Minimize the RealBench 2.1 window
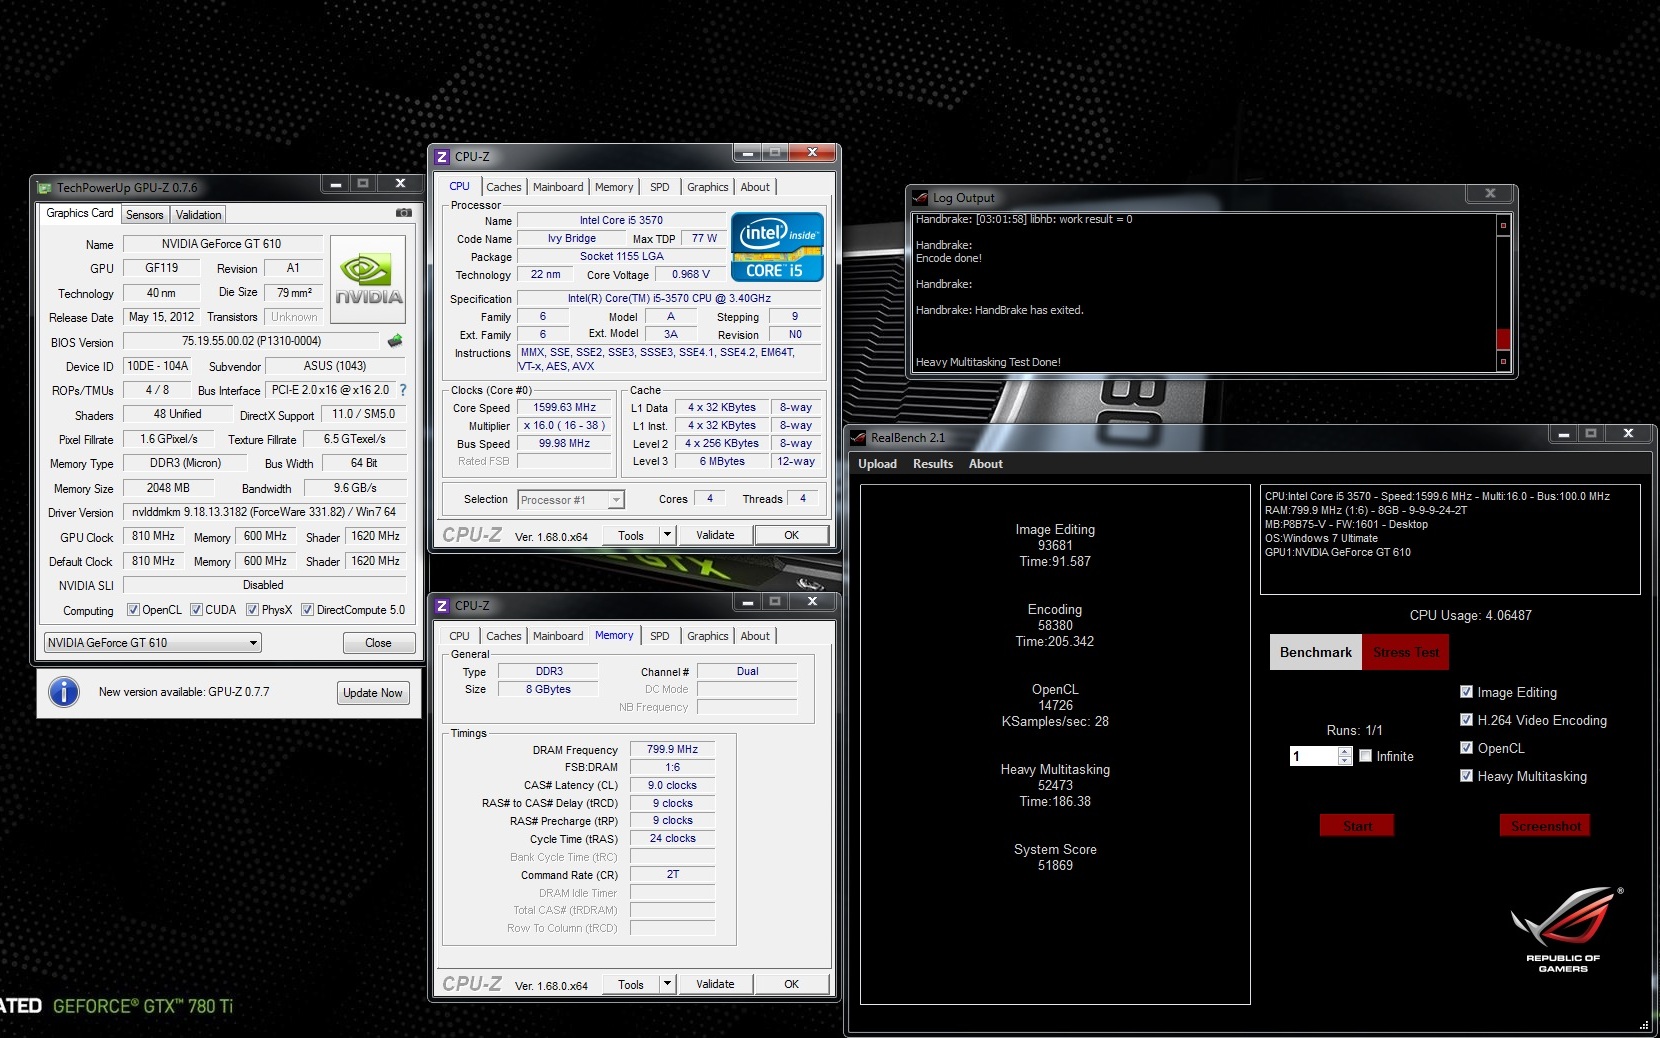The width and height of the screenshot is (1660, 1038). (x=1563, y=434)
